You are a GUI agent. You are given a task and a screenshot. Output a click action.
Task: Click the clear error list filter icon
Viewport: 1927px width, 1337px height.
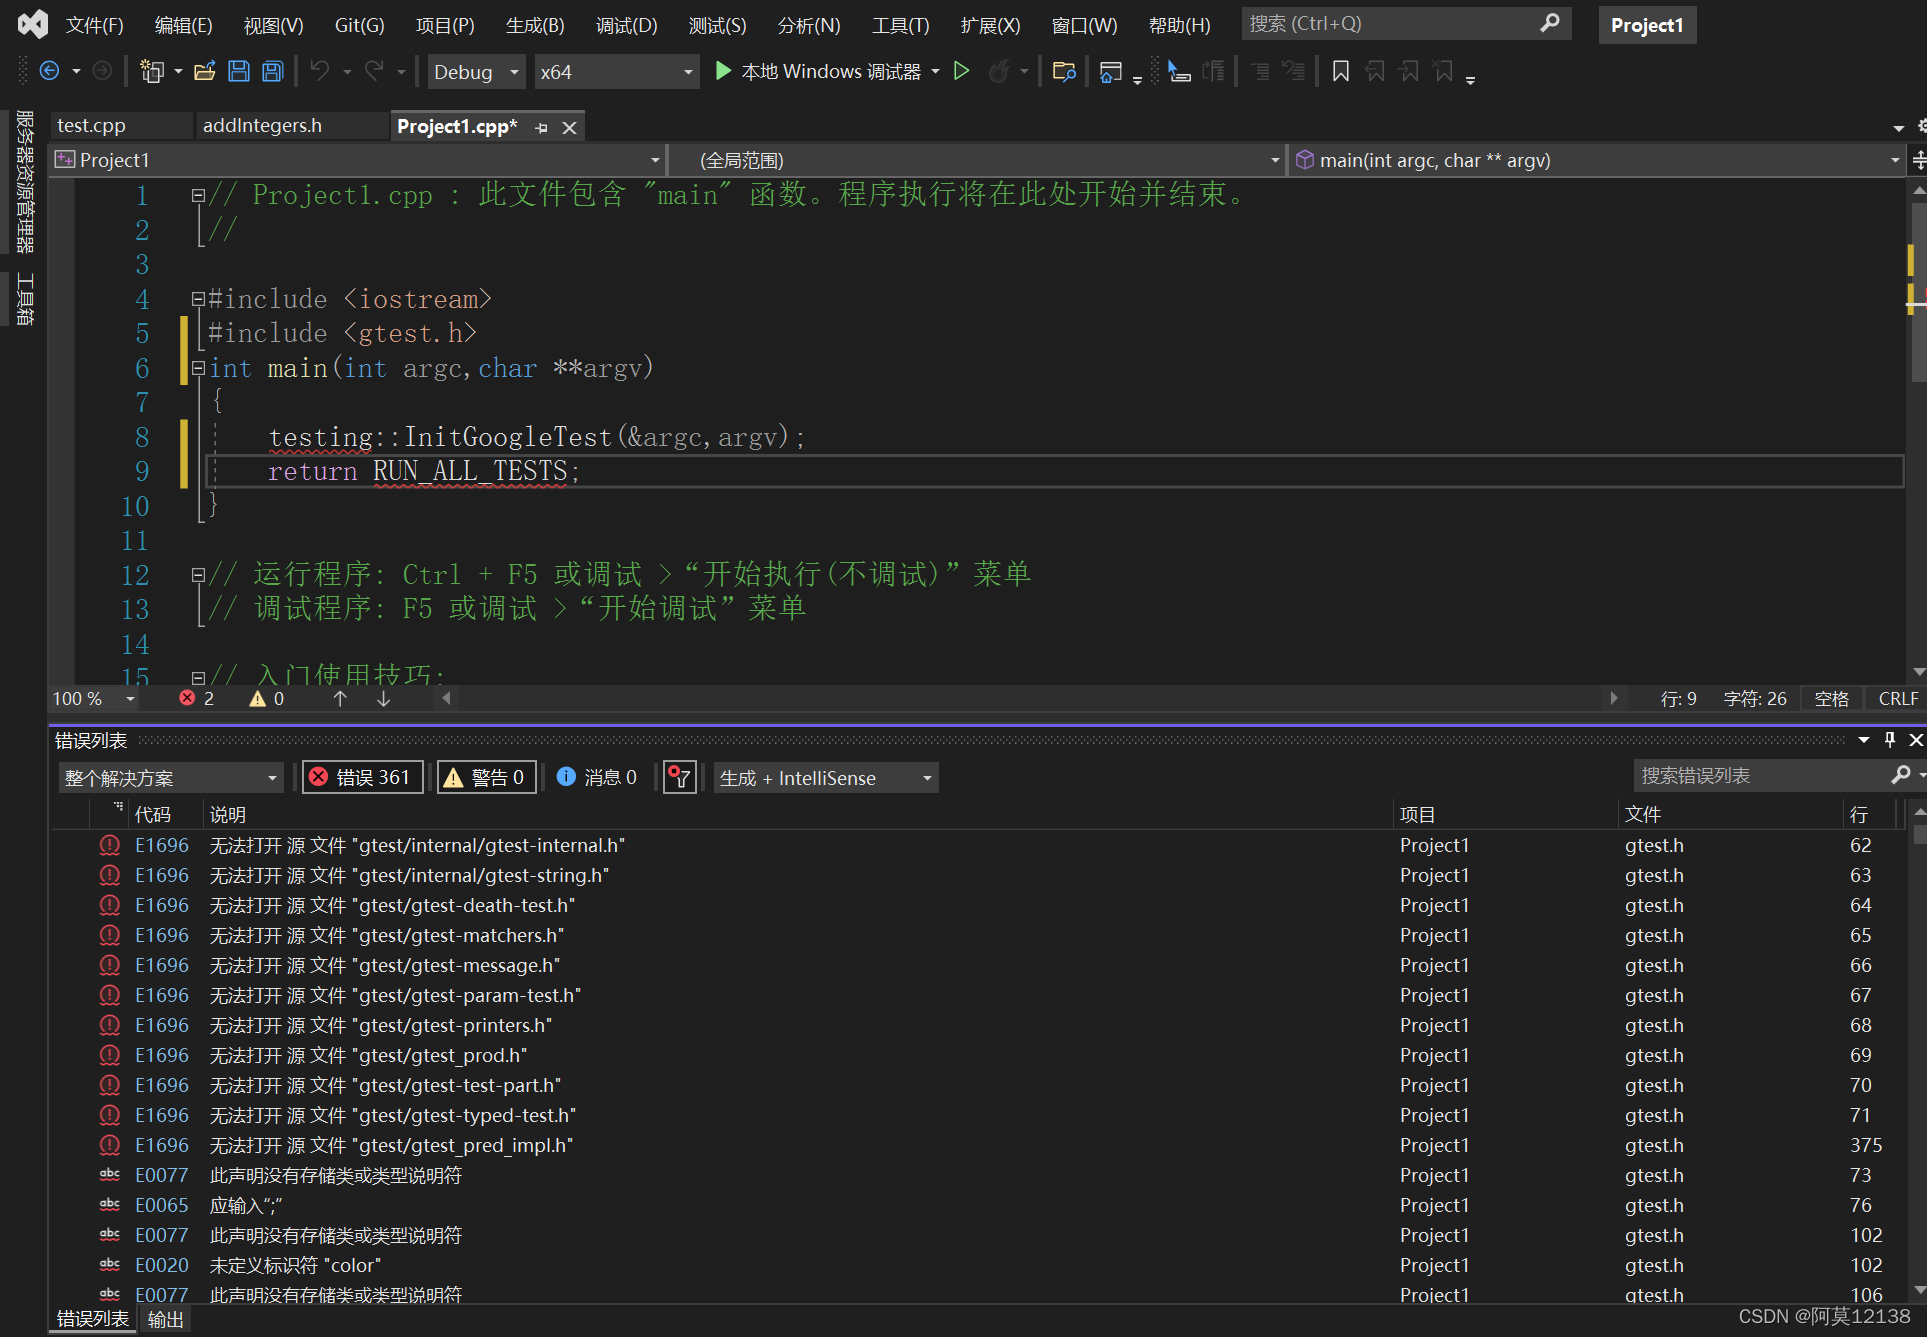coord(680,777)
